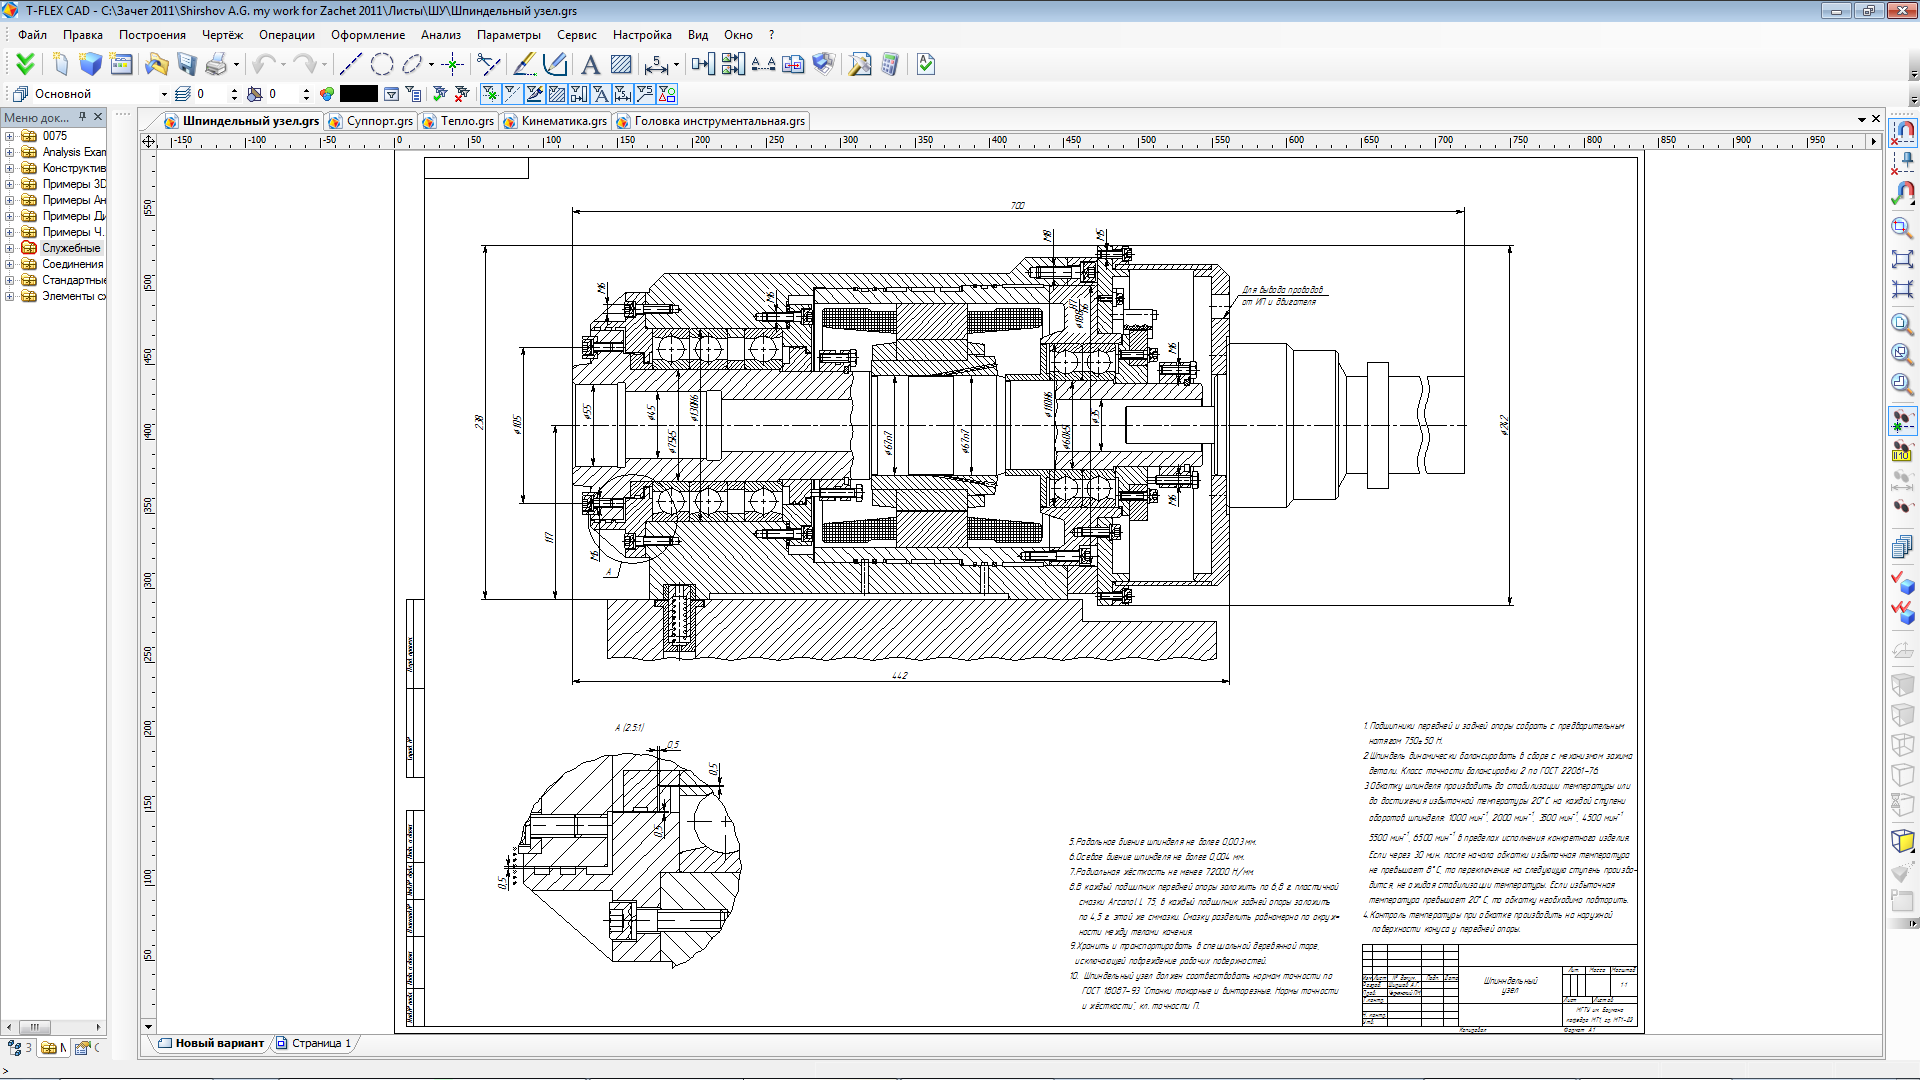Open the Файл menu

[32, 35]
